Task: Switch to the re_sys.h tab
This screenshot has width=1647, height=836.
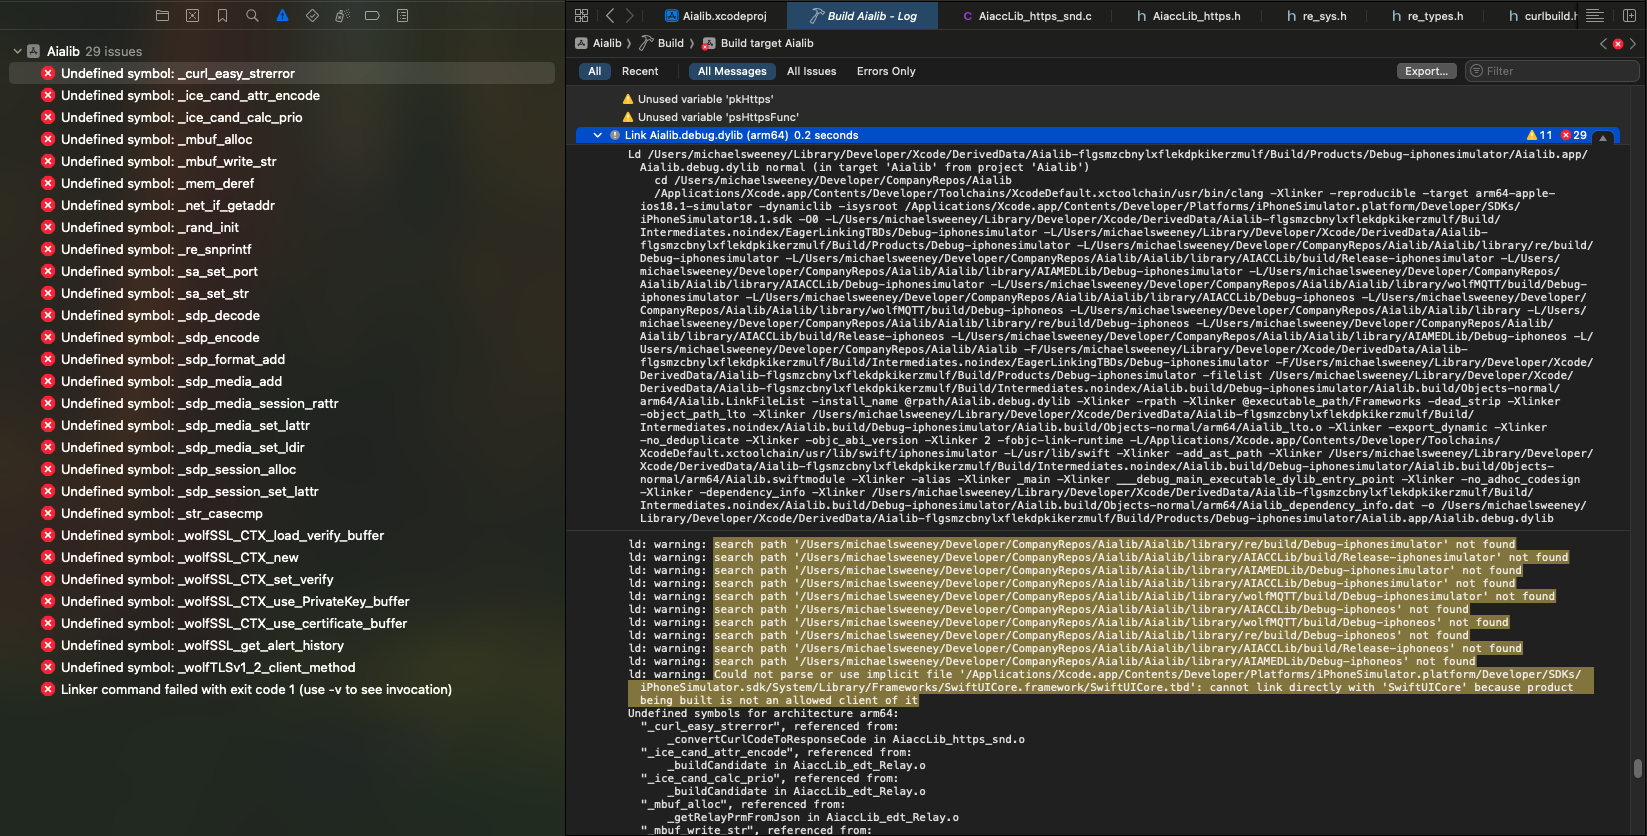Action: (x=1316, y=16)
